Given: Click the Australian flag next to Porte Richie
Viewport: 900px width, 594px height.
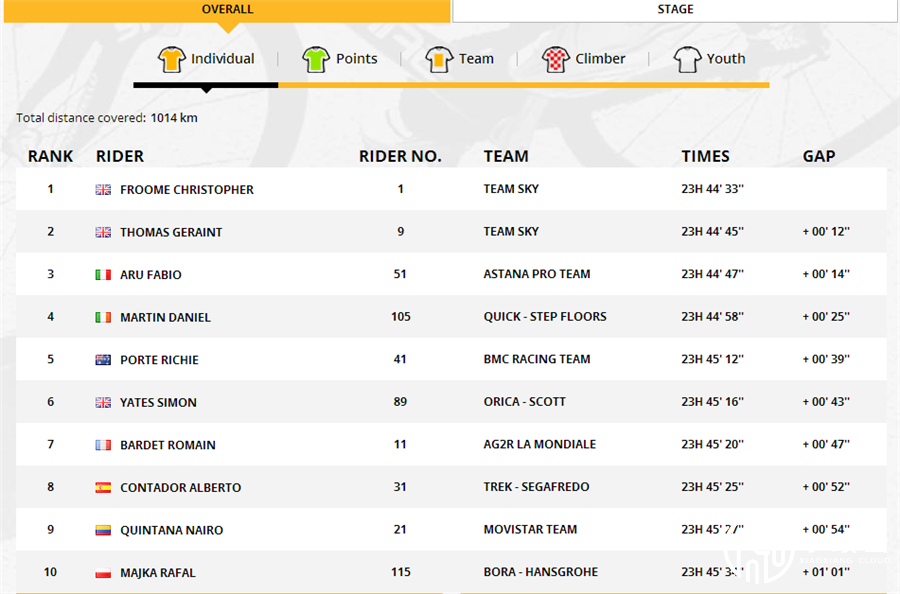Looking at the screenshot, I should 103,360.
